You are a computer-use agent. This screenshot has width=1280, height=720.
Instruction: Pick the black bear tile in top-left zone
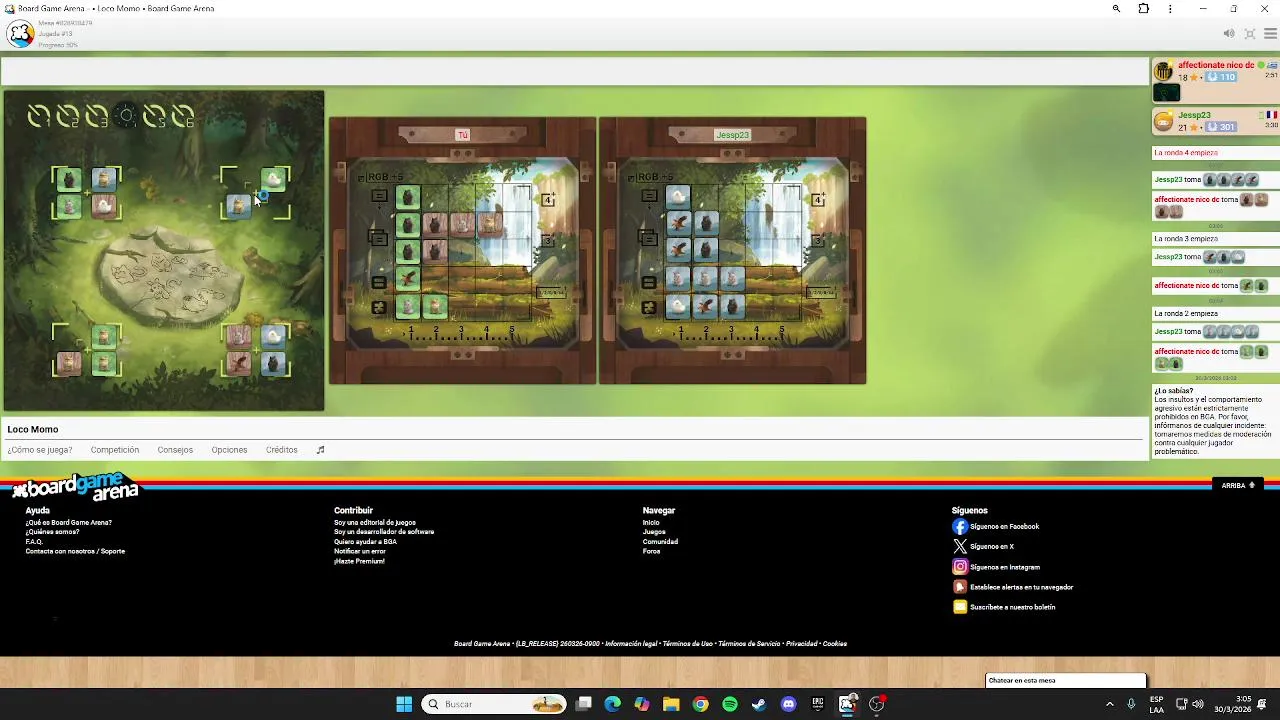pos(68,180)
